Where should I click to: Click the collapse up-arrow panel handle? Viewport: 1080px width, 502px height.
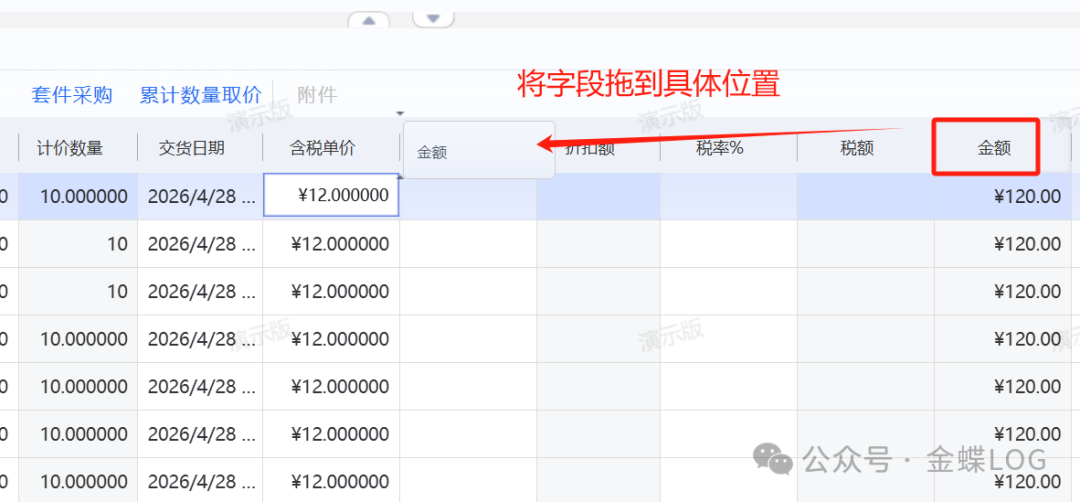(x=369, y=20)
